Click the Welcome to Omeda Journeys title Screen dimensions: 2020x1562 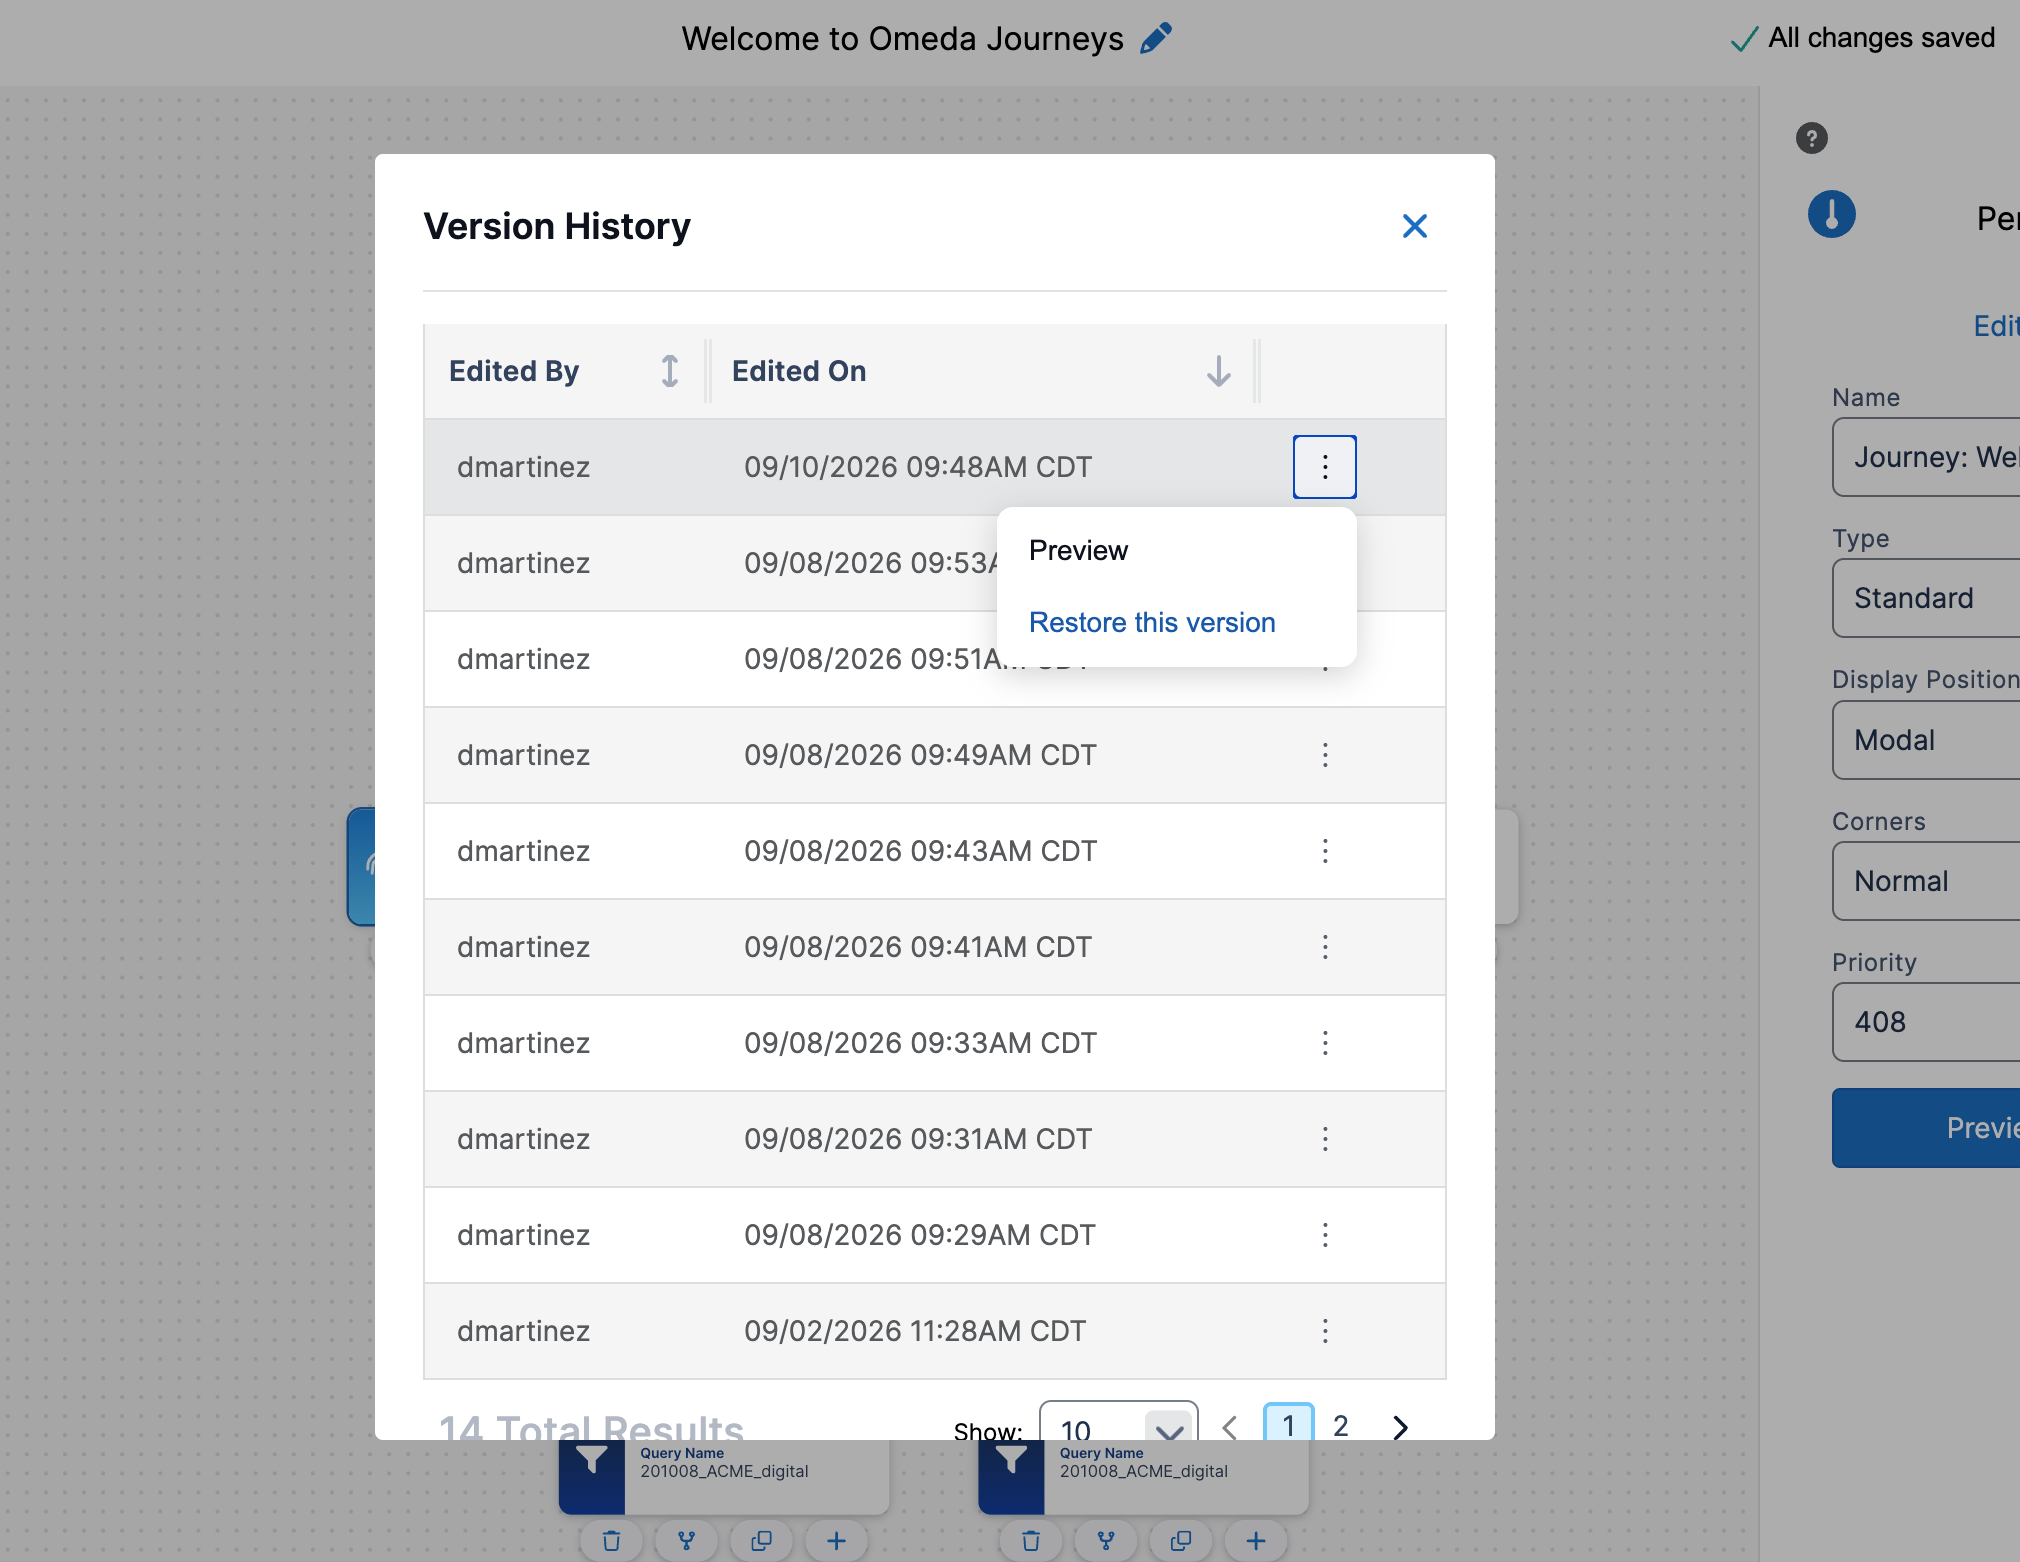[902, 38]
